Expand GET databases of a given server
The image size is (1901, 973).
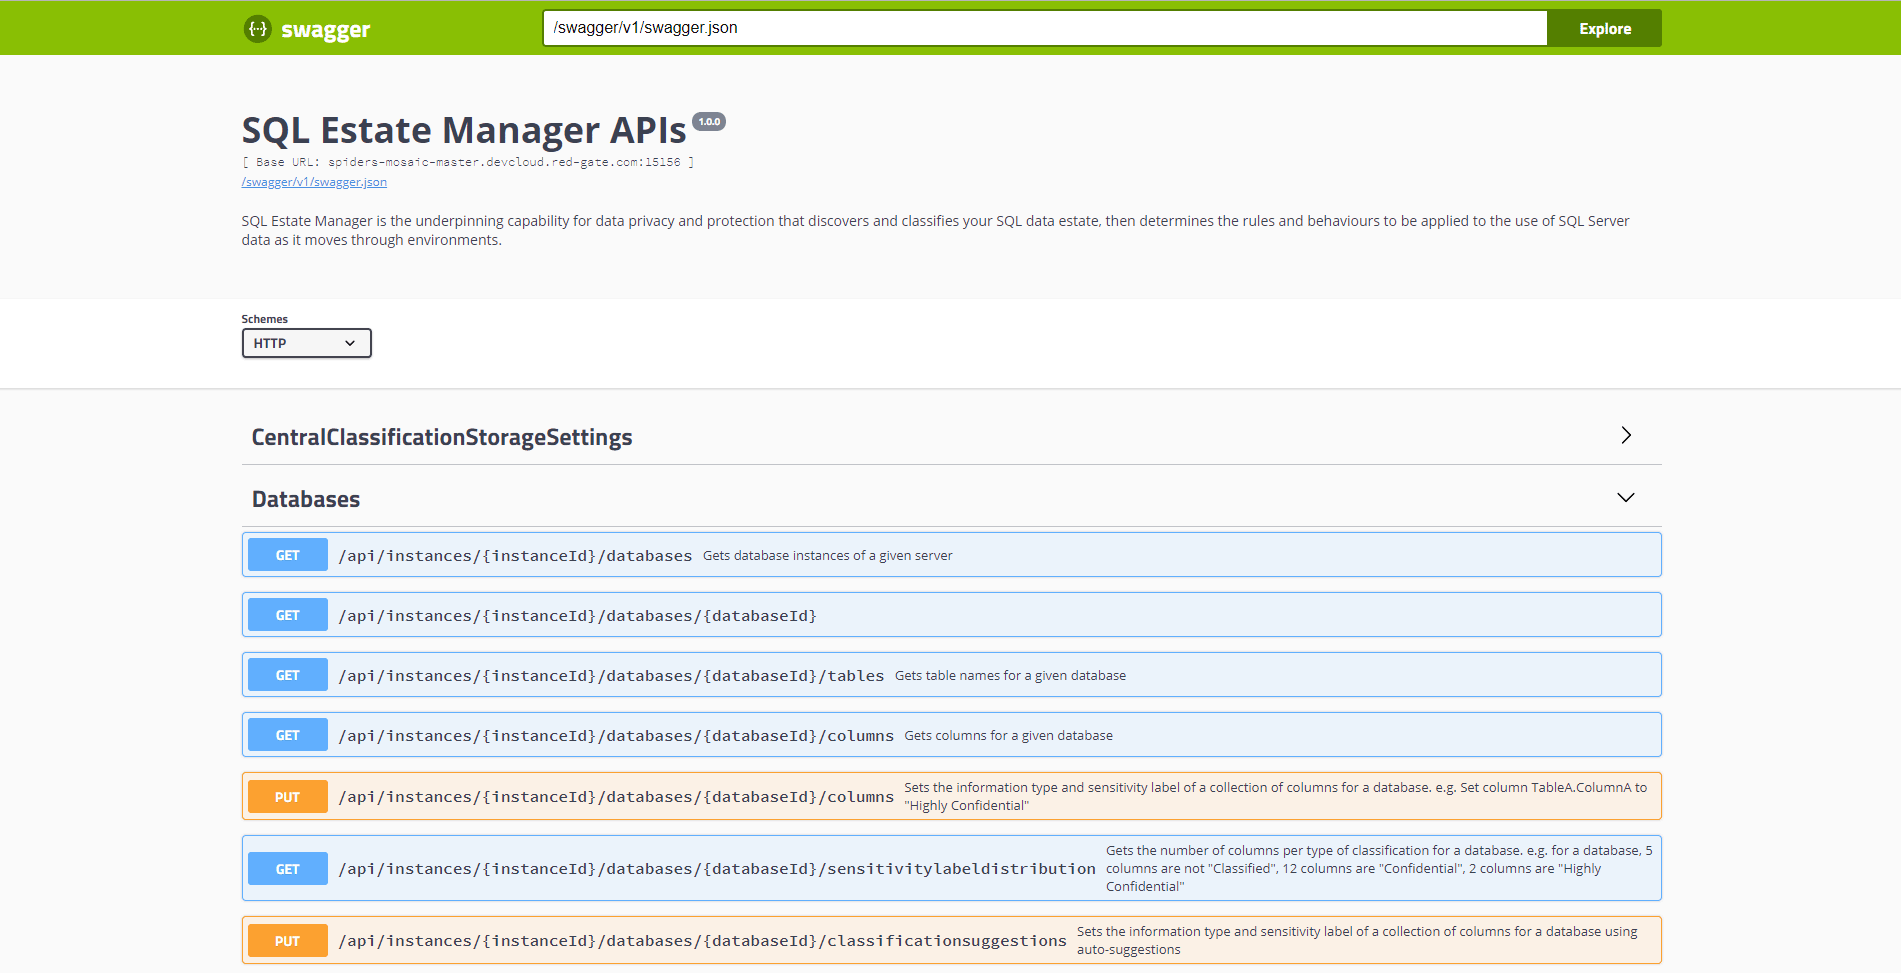[x=951, y=555]
